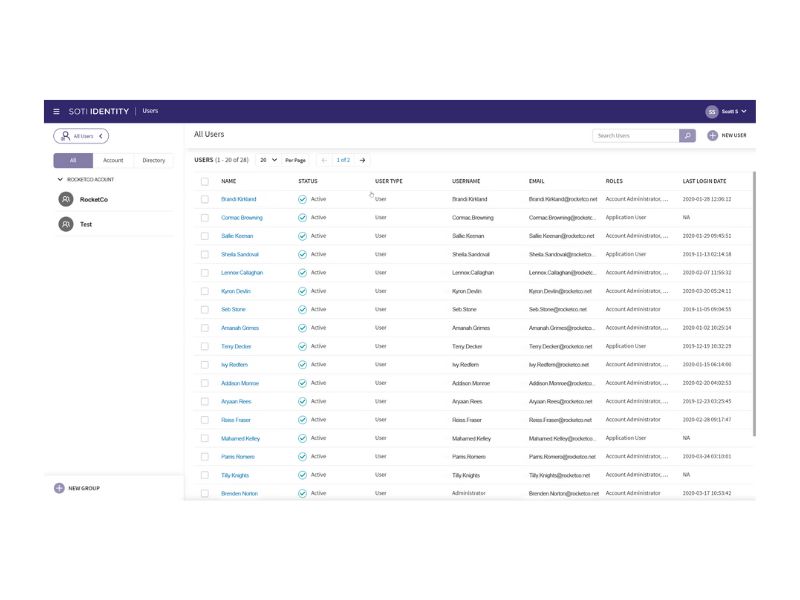Viewport: 800px width, 600px height.
Task: Go to next page arrow
Action: (362, 160)
